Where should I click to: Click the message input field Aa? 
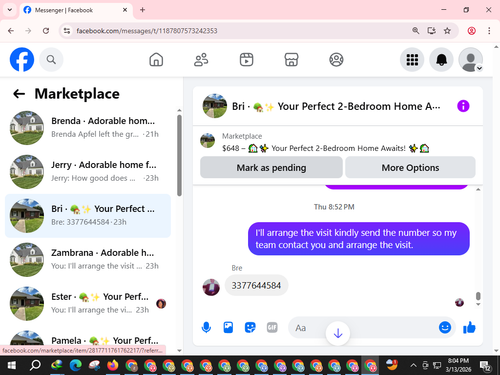[x=363, y=327]
